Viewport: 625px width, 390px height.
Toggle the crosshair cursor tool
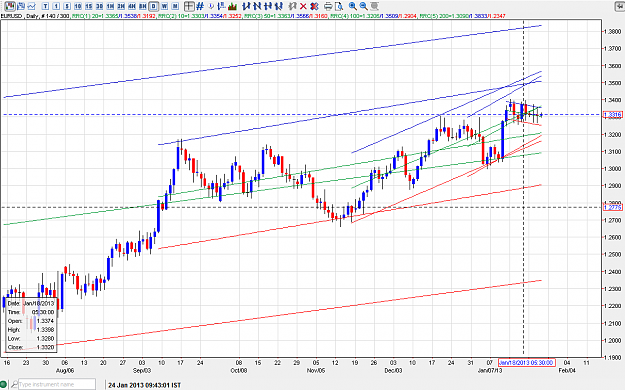pos(189,6)
